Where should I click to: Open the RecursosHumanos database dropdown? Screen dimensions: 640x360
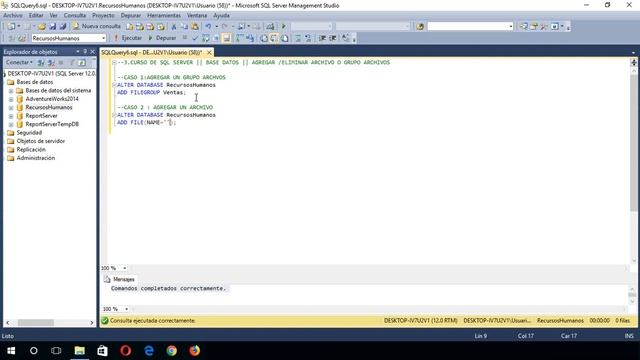[103, 38]
